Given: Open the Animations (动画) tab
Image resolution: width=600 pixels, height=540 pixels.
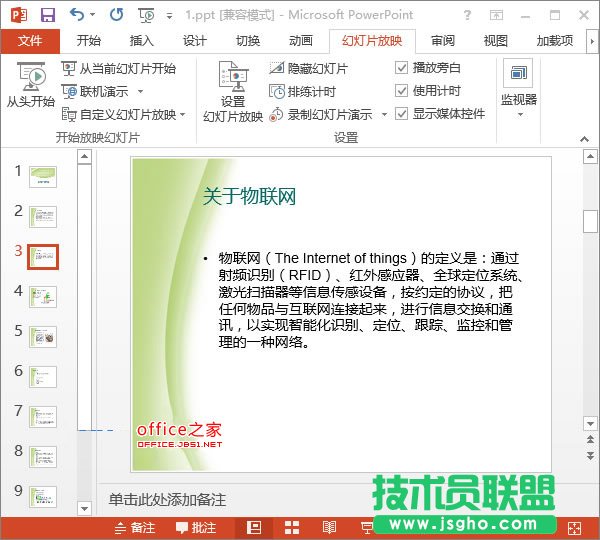Looking at the screenshot, I should click(301, 41).
